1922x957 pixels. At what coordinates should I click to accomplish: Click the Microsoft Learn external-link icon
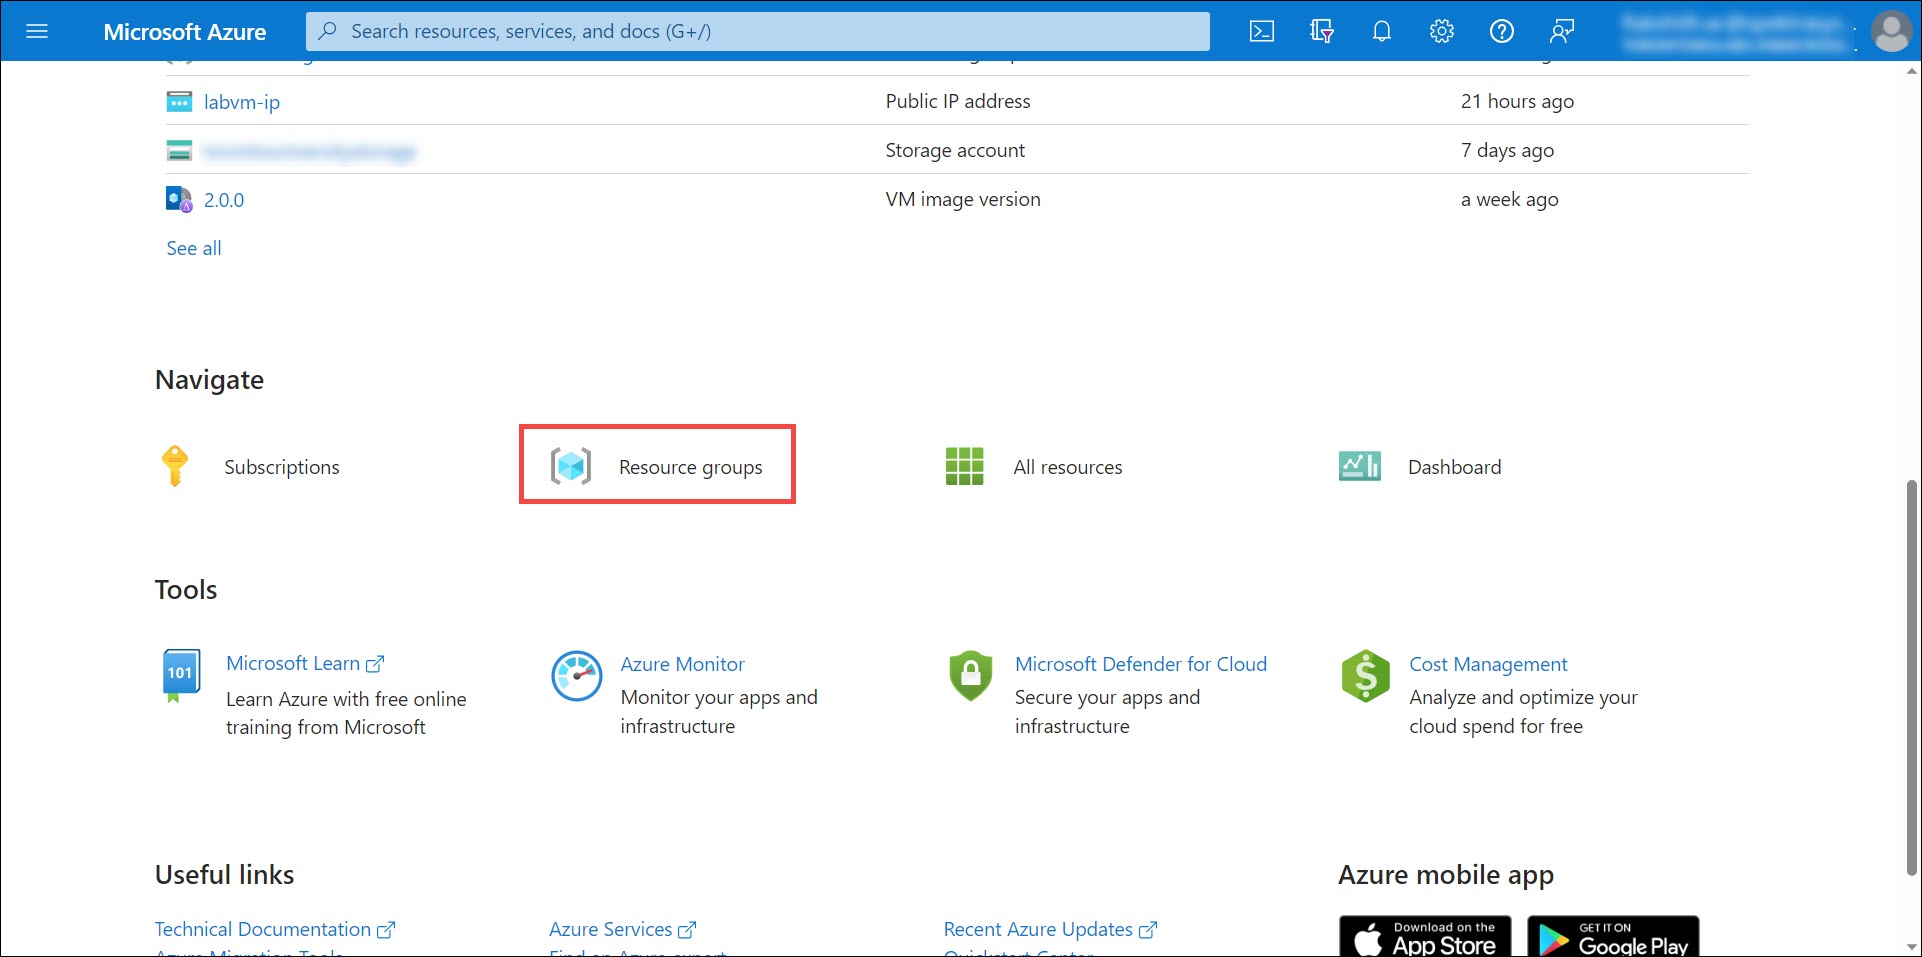point(375,664)
